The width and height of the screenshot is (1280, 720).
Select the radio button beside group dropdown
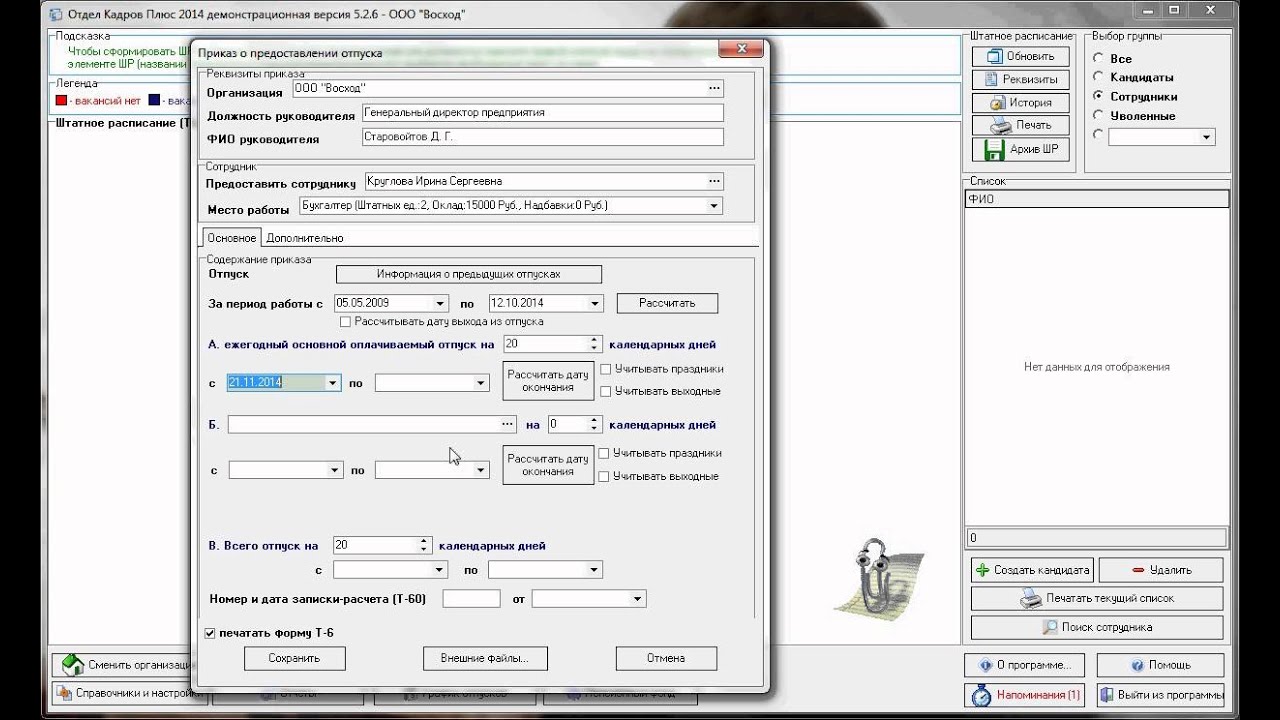click(x=1099, y=134)
